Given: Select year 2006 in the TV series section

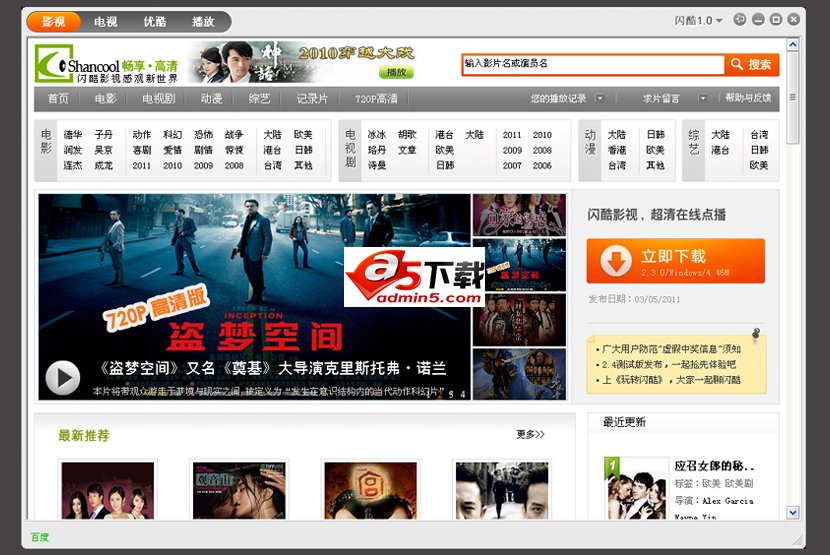Looking at the screenshot, I should [x=542, y=165].
